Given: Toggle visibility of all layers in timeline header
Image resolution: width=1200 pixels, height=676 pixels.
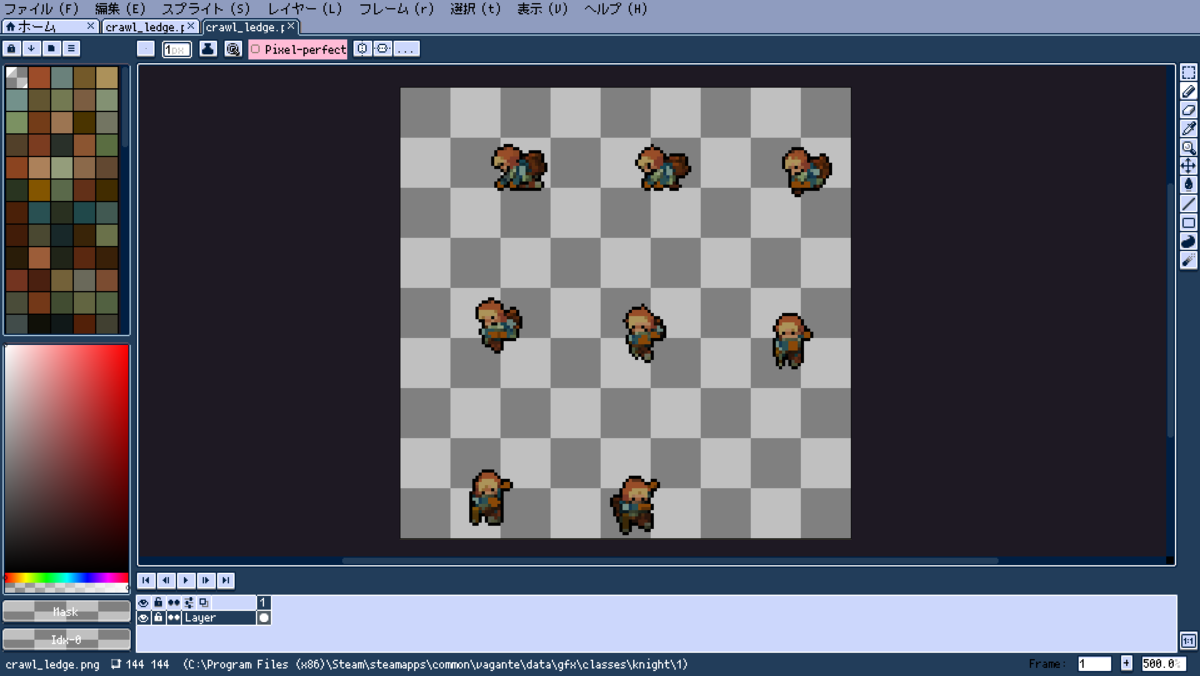Looking at the screenshot, I should 143,603.
